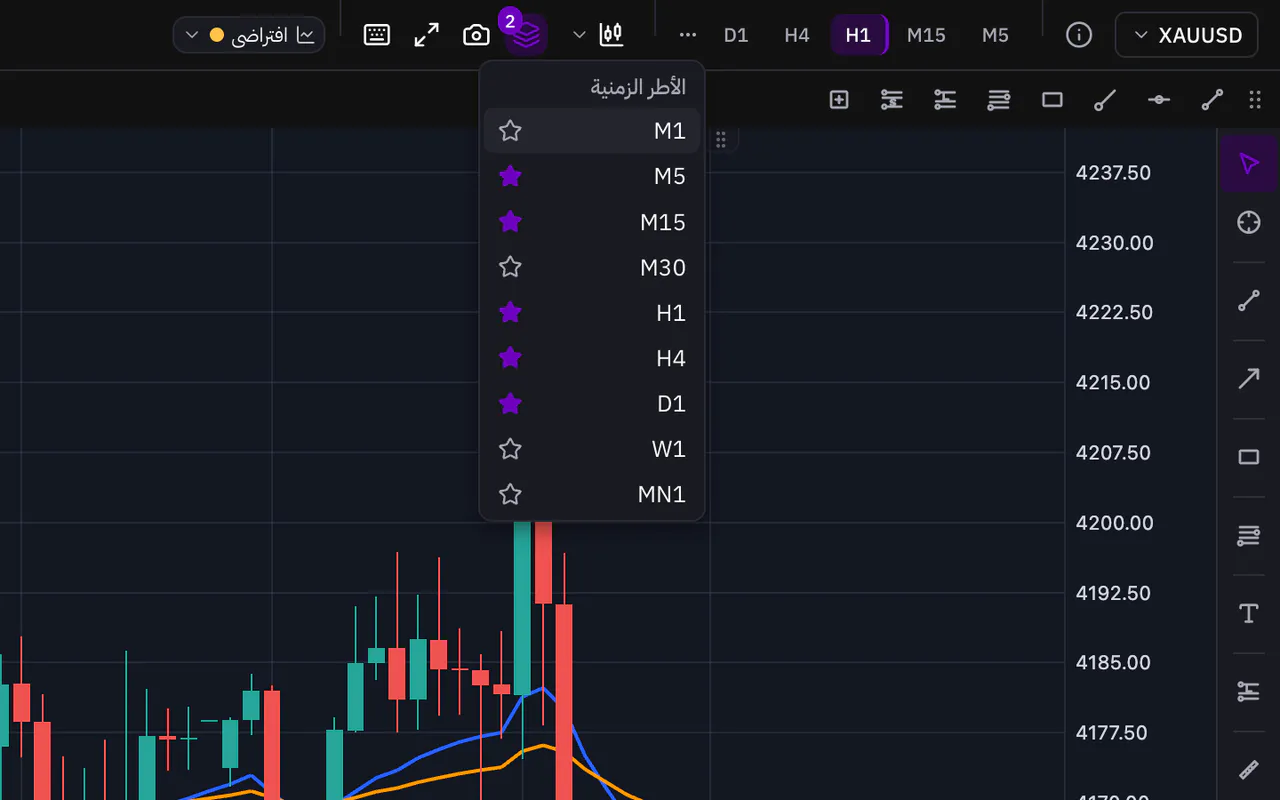Open layers icon with badge 2
Image resolution: width=1280 pixels, height=800 pixels.
click(x=526, y=35)
